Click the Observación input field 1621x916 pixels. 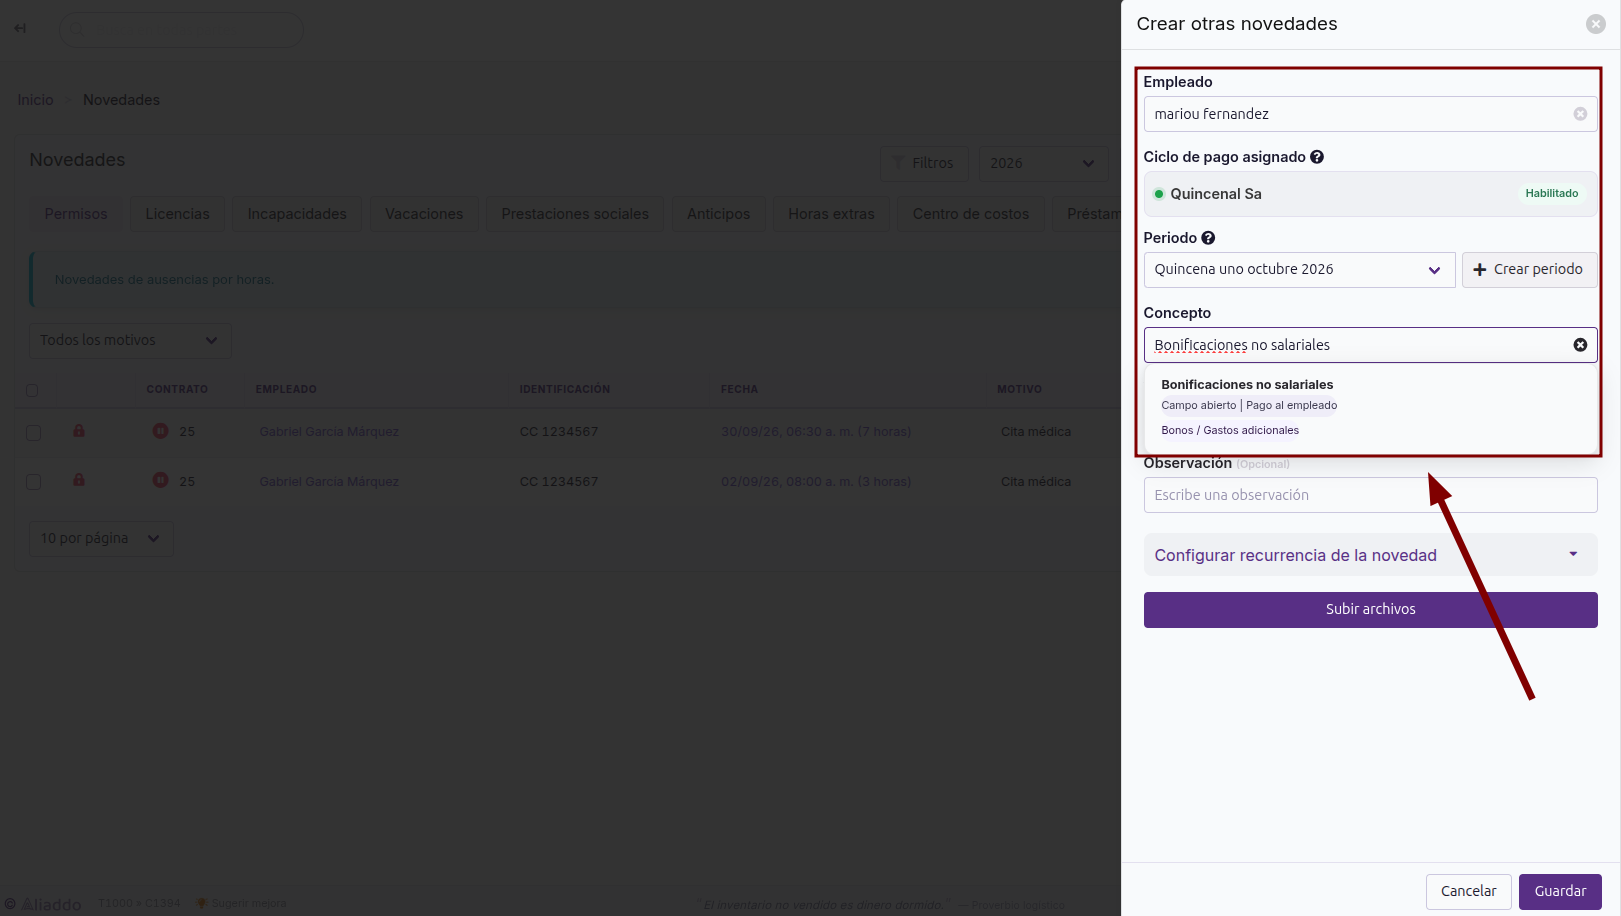[1370, 495]
